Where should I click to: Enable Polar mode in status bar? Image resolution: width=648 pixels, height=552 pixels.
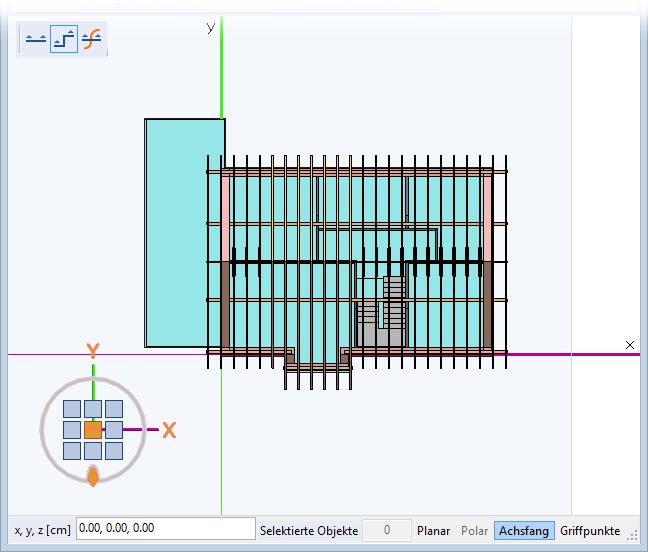474,531
